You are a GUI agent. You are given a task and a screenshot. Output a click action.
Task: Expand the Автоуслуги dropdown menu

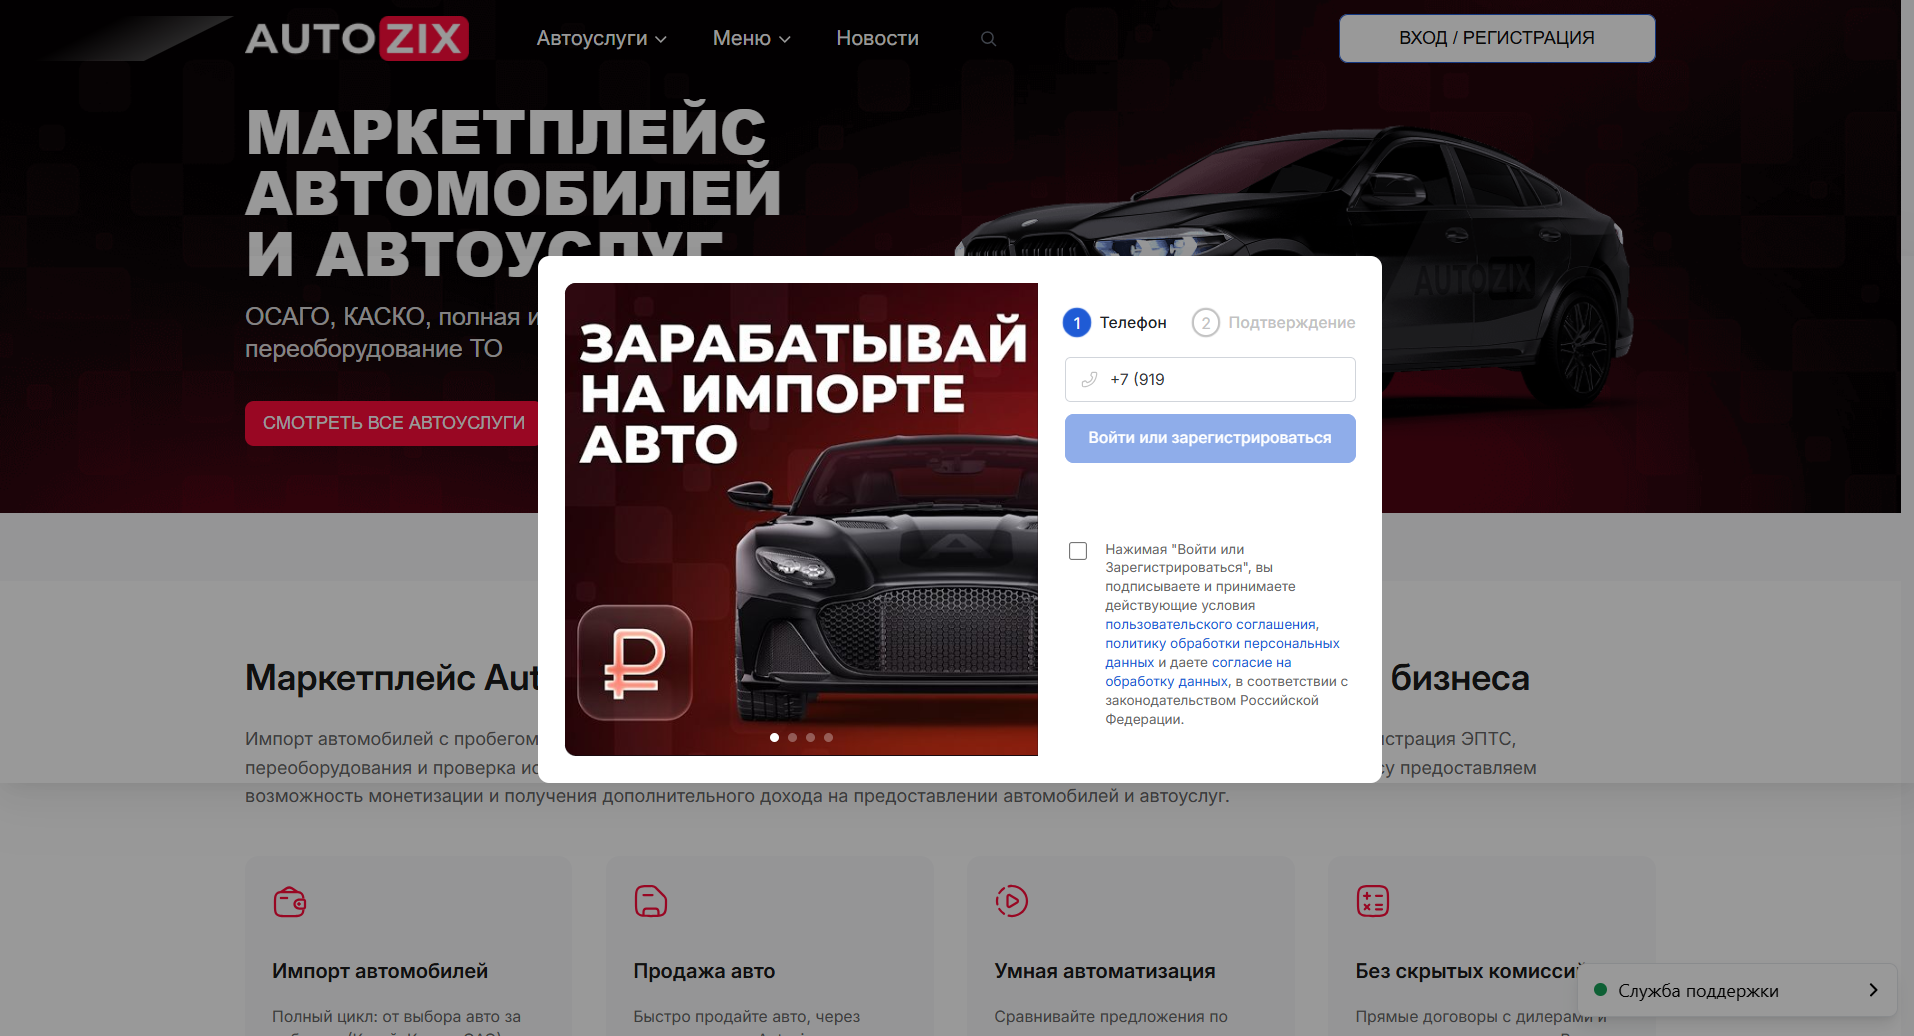click(601, 38)
